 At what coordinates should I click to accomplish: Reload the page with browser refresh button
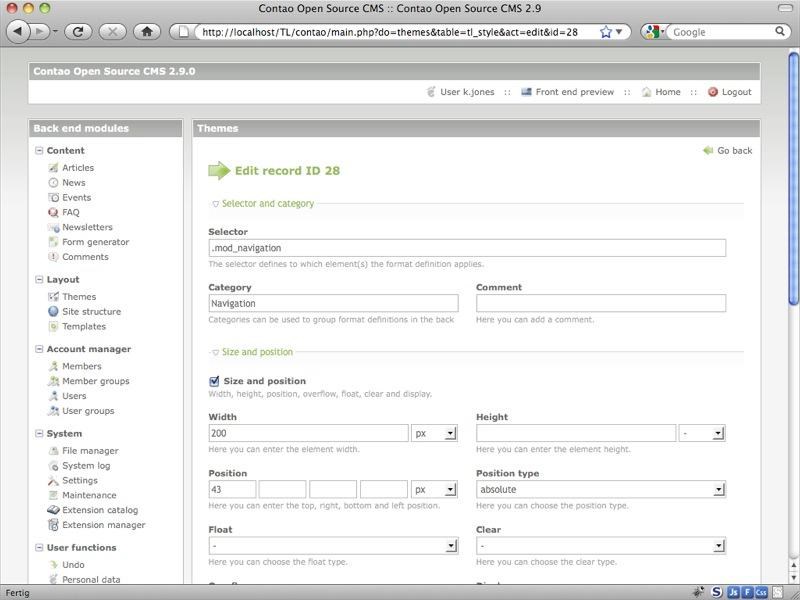click(x=78, y=32)
